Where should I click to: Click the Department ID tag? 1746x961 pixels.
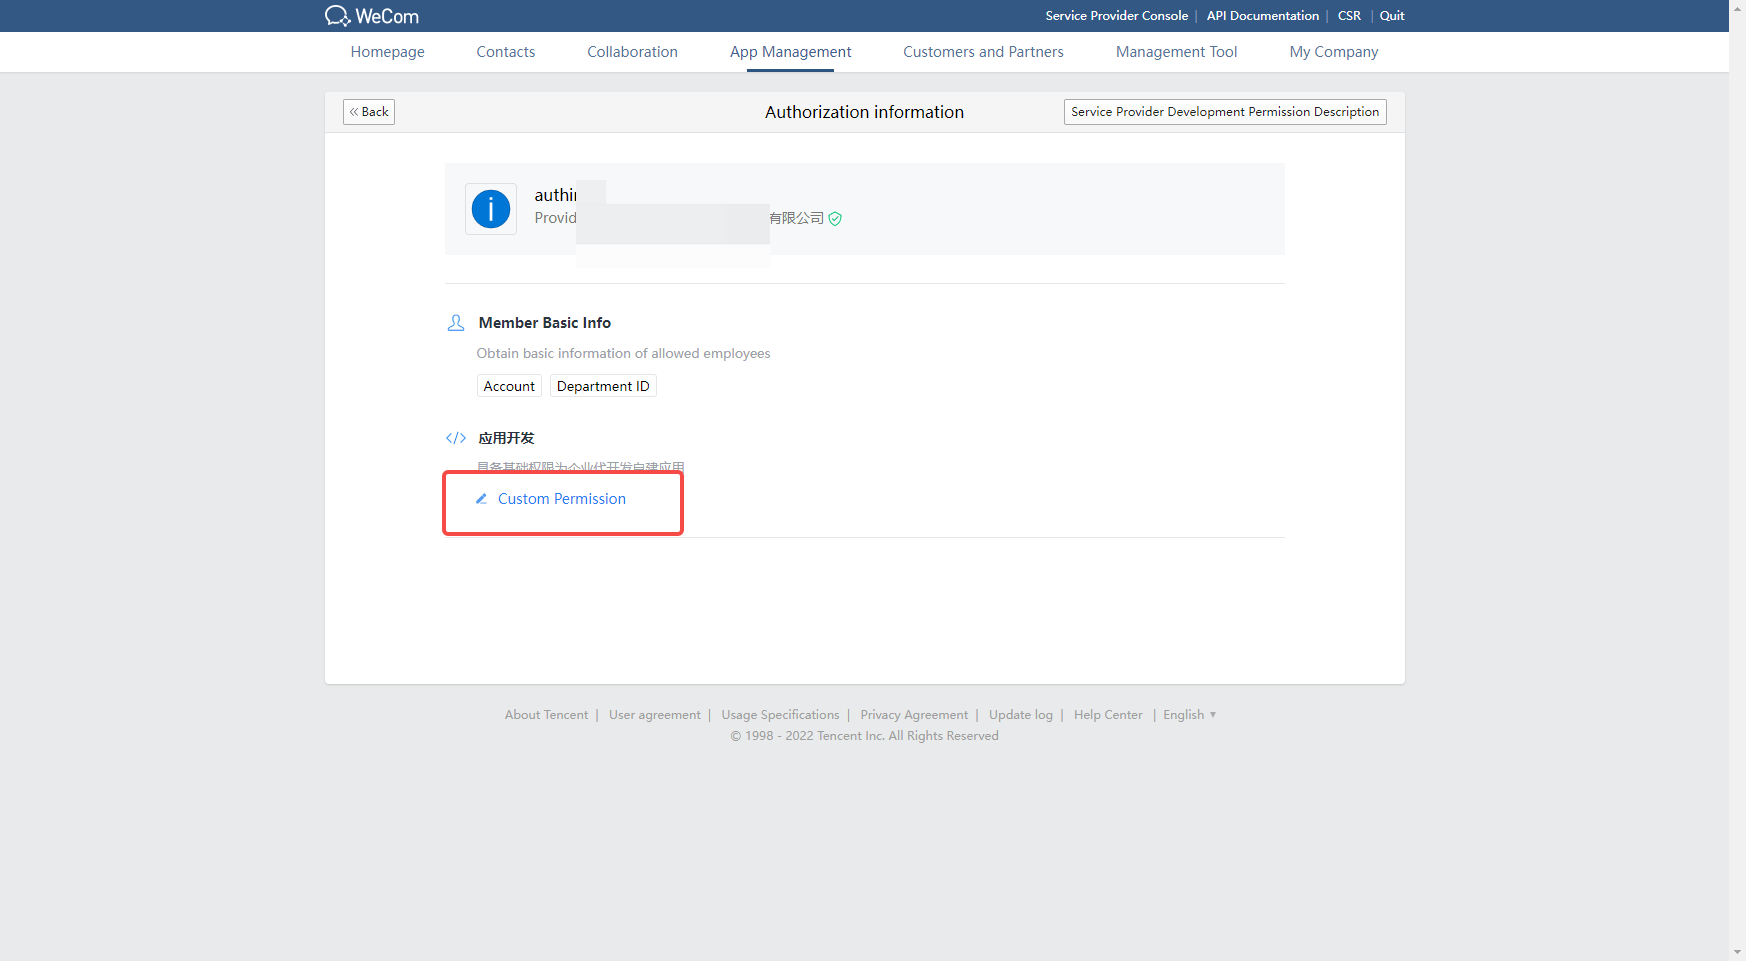coord(603,387)
